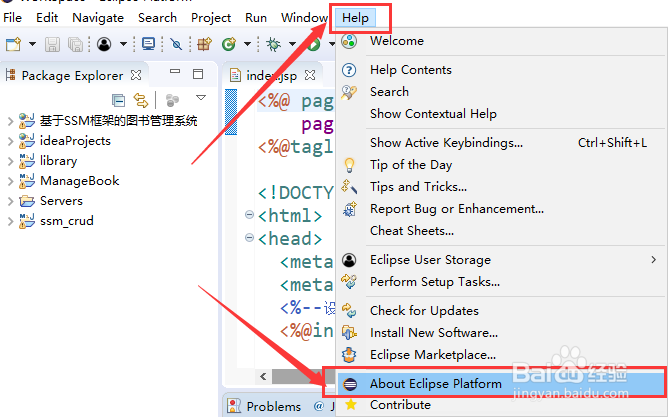This screenshot has width=668, height=417.
Task: Open the user account dropdown arrow
Action: (123, 44)
